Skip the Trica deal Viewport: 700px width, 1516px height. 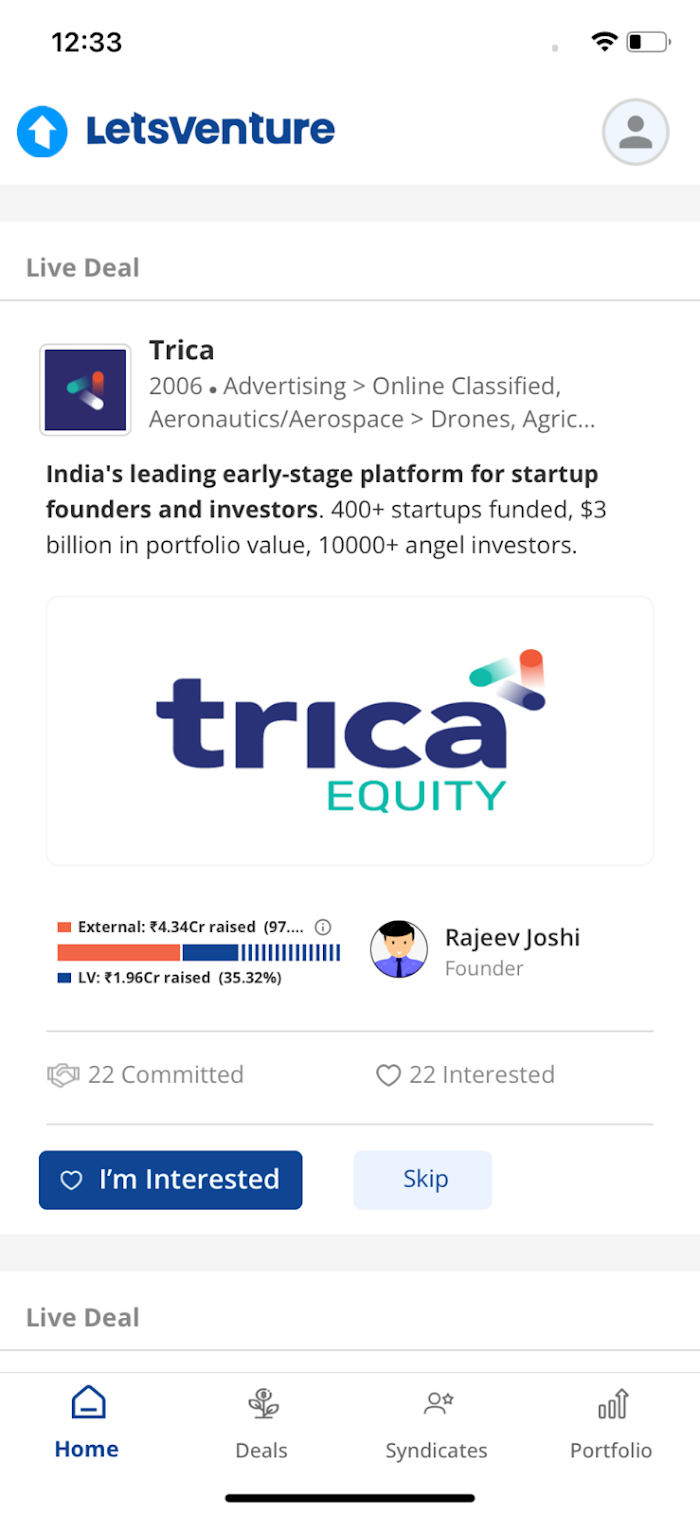[422, 1180]
